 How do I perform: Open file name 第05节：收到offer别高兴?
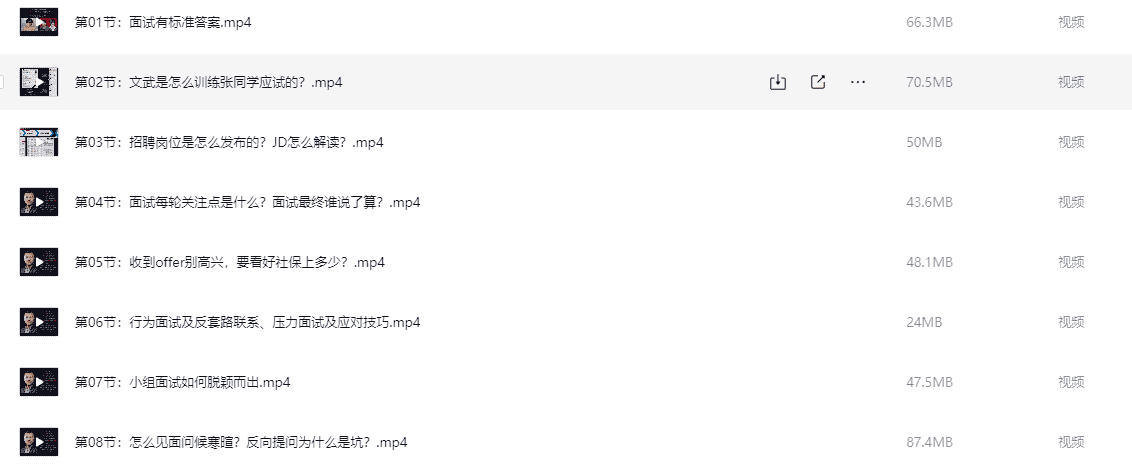coord(230,262)
